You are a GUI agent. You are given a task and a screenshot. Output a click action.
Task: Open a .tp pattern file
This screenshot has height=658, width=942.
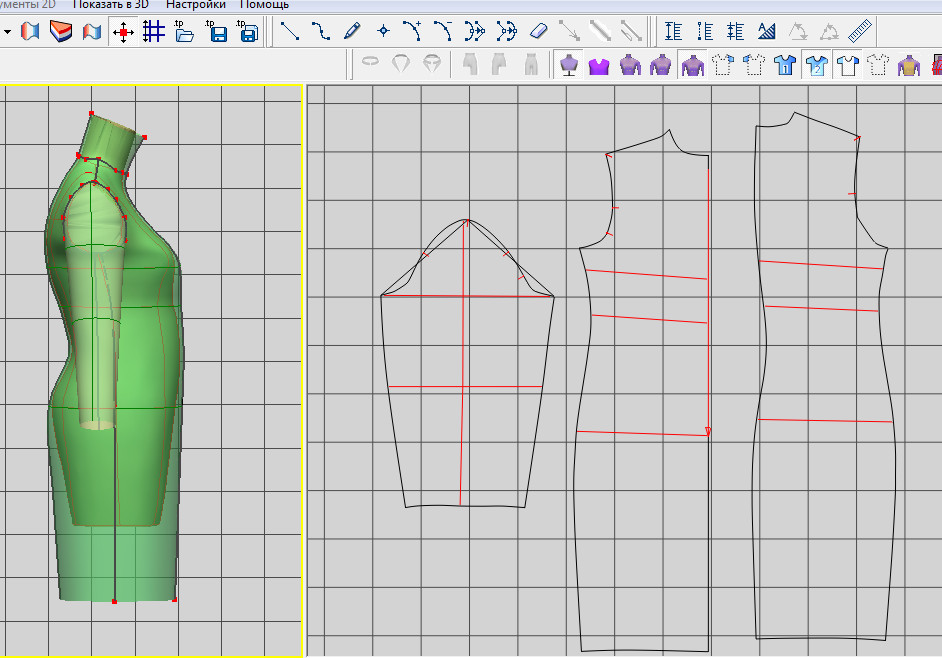click(184, 31)
